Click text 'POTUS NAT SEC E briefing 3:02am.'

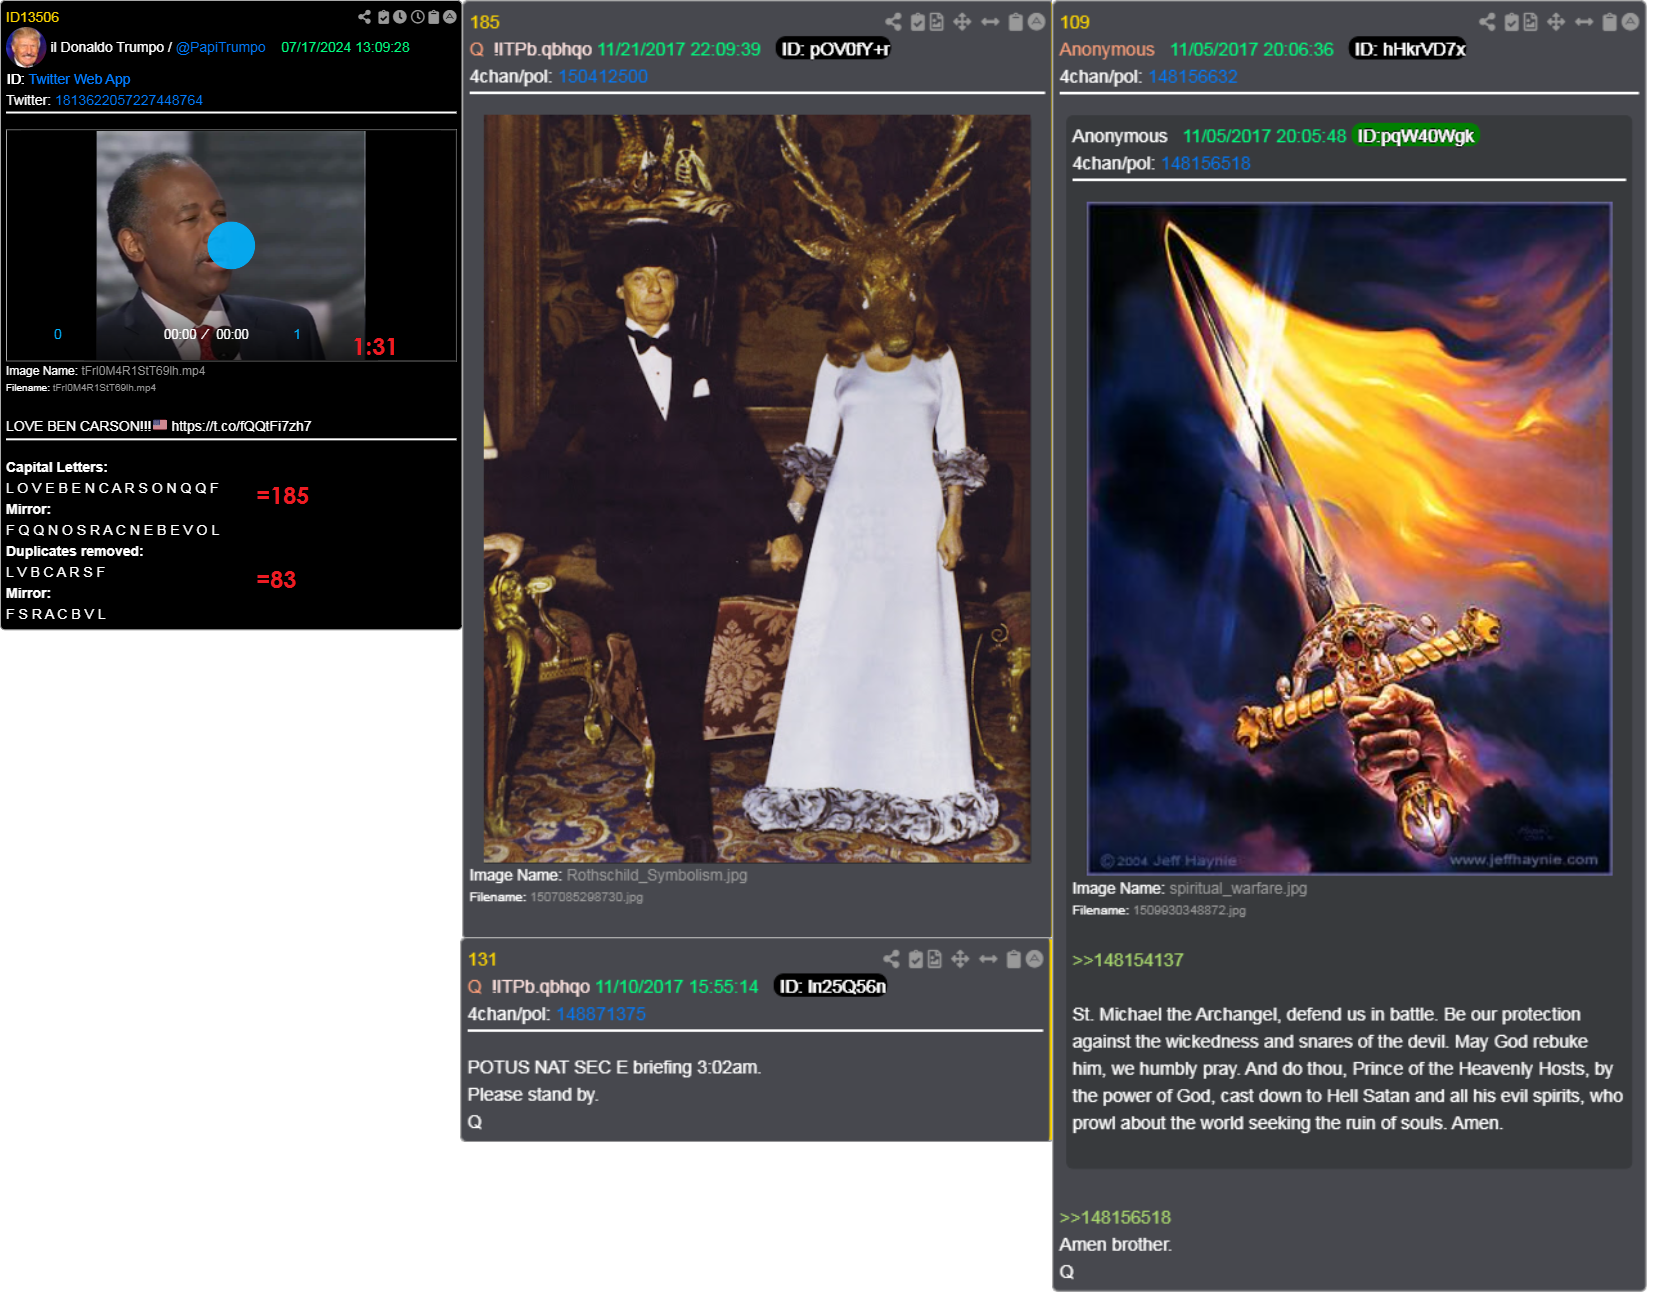(614, 1067)
